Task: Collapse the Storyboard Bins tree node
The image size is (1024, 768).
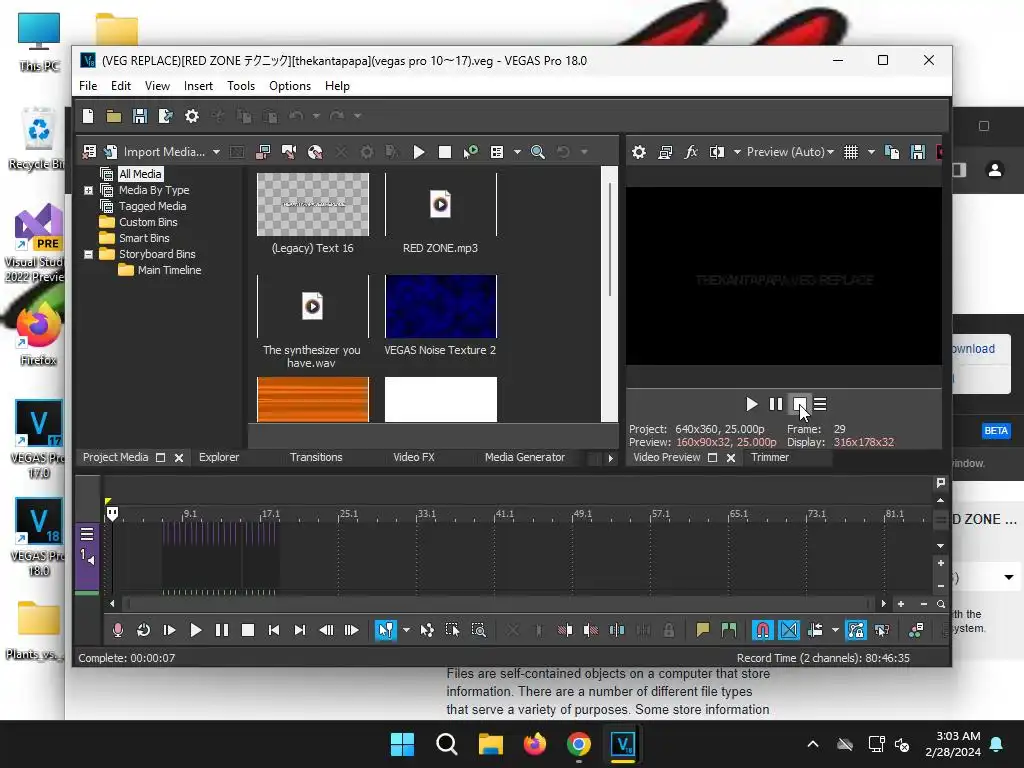Action: pyautogui.click(x=88, y=255)
